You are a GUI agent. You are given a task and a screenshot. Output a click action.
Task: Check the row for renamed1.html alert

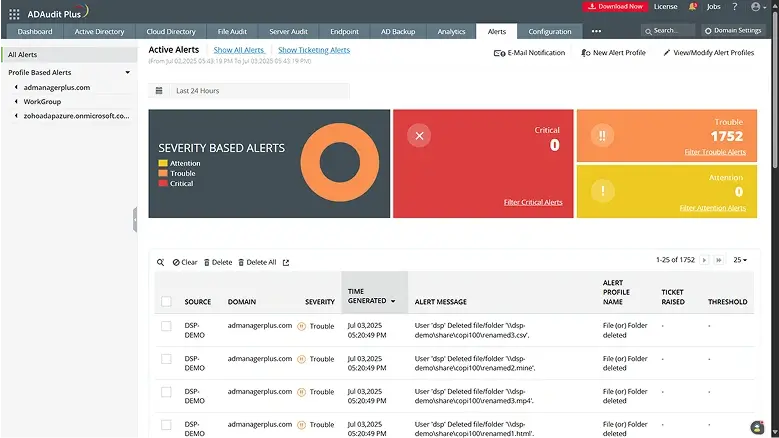(166, 425)
